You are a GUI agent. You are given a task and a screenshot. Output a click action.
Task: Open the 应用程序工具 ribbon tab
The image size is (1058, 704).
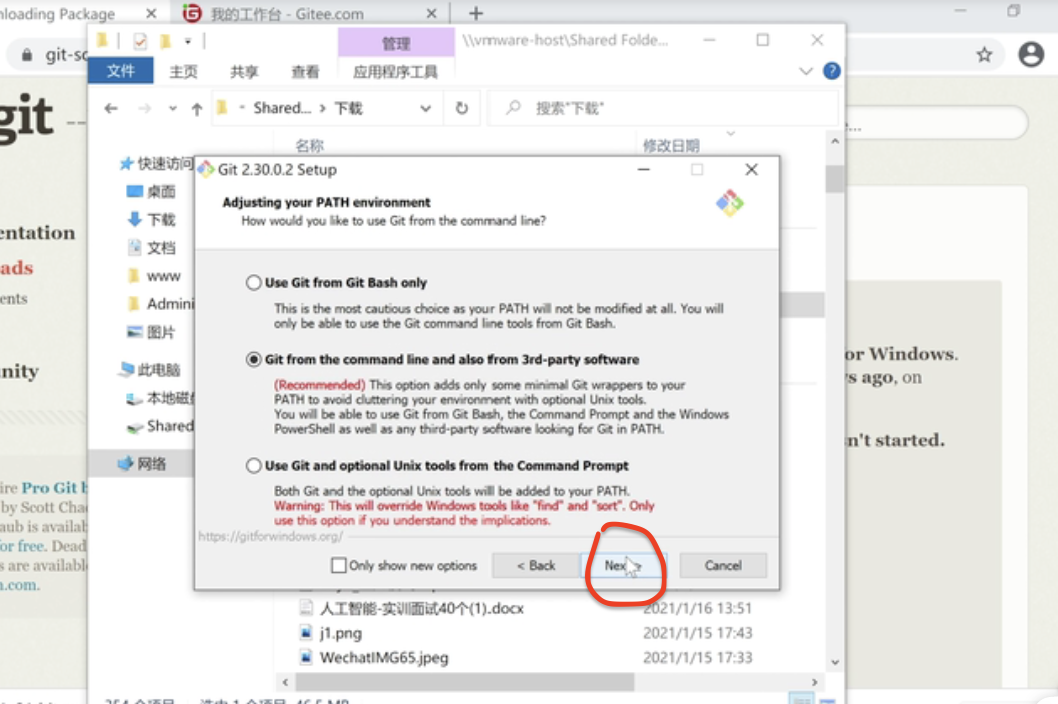point(396,71)
